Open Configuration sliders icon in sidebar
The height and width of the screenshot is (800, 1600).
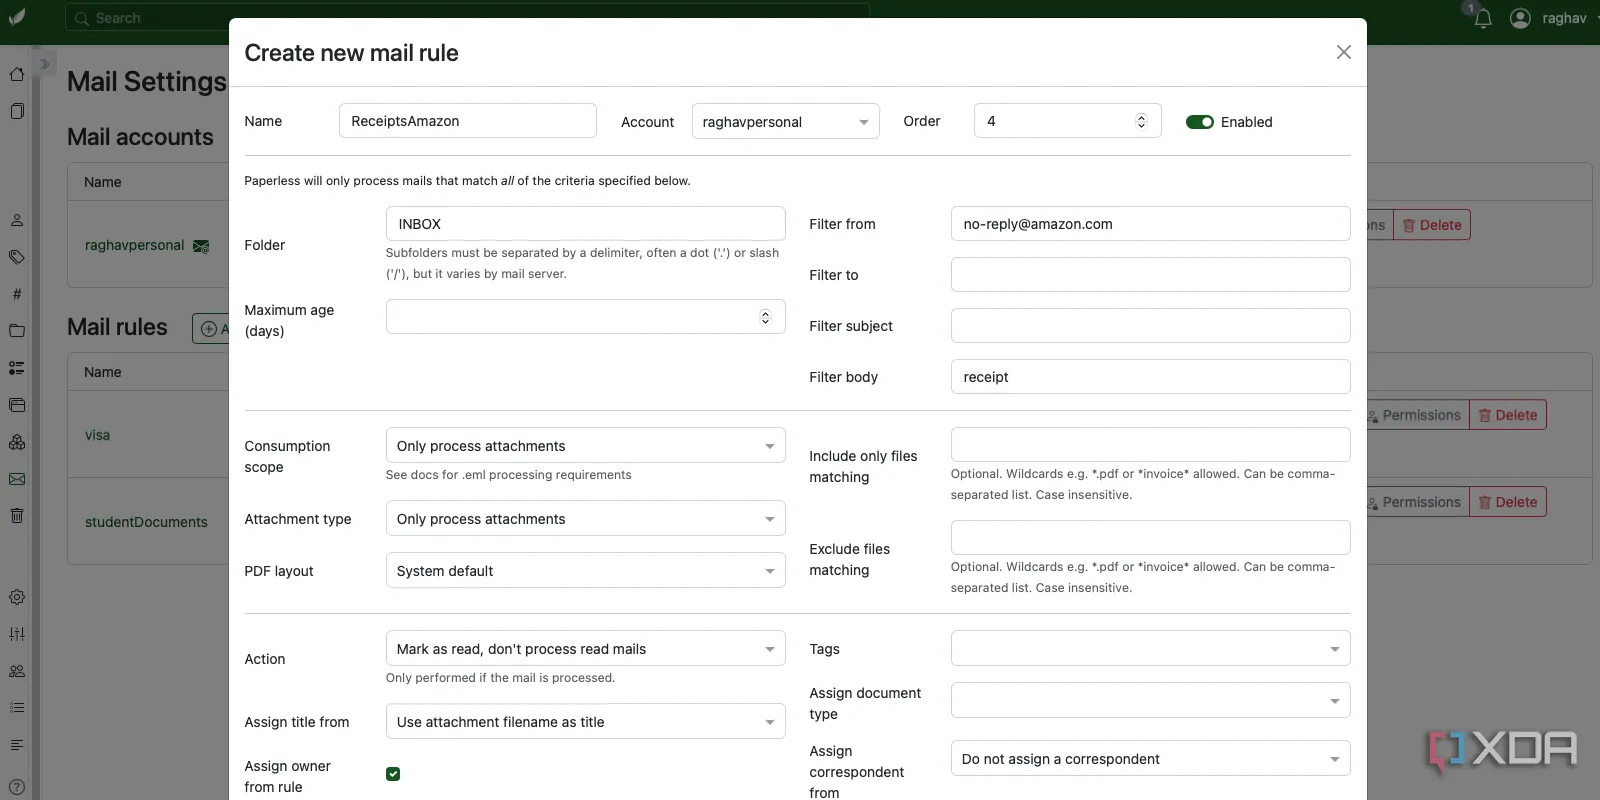coord(17,634)
